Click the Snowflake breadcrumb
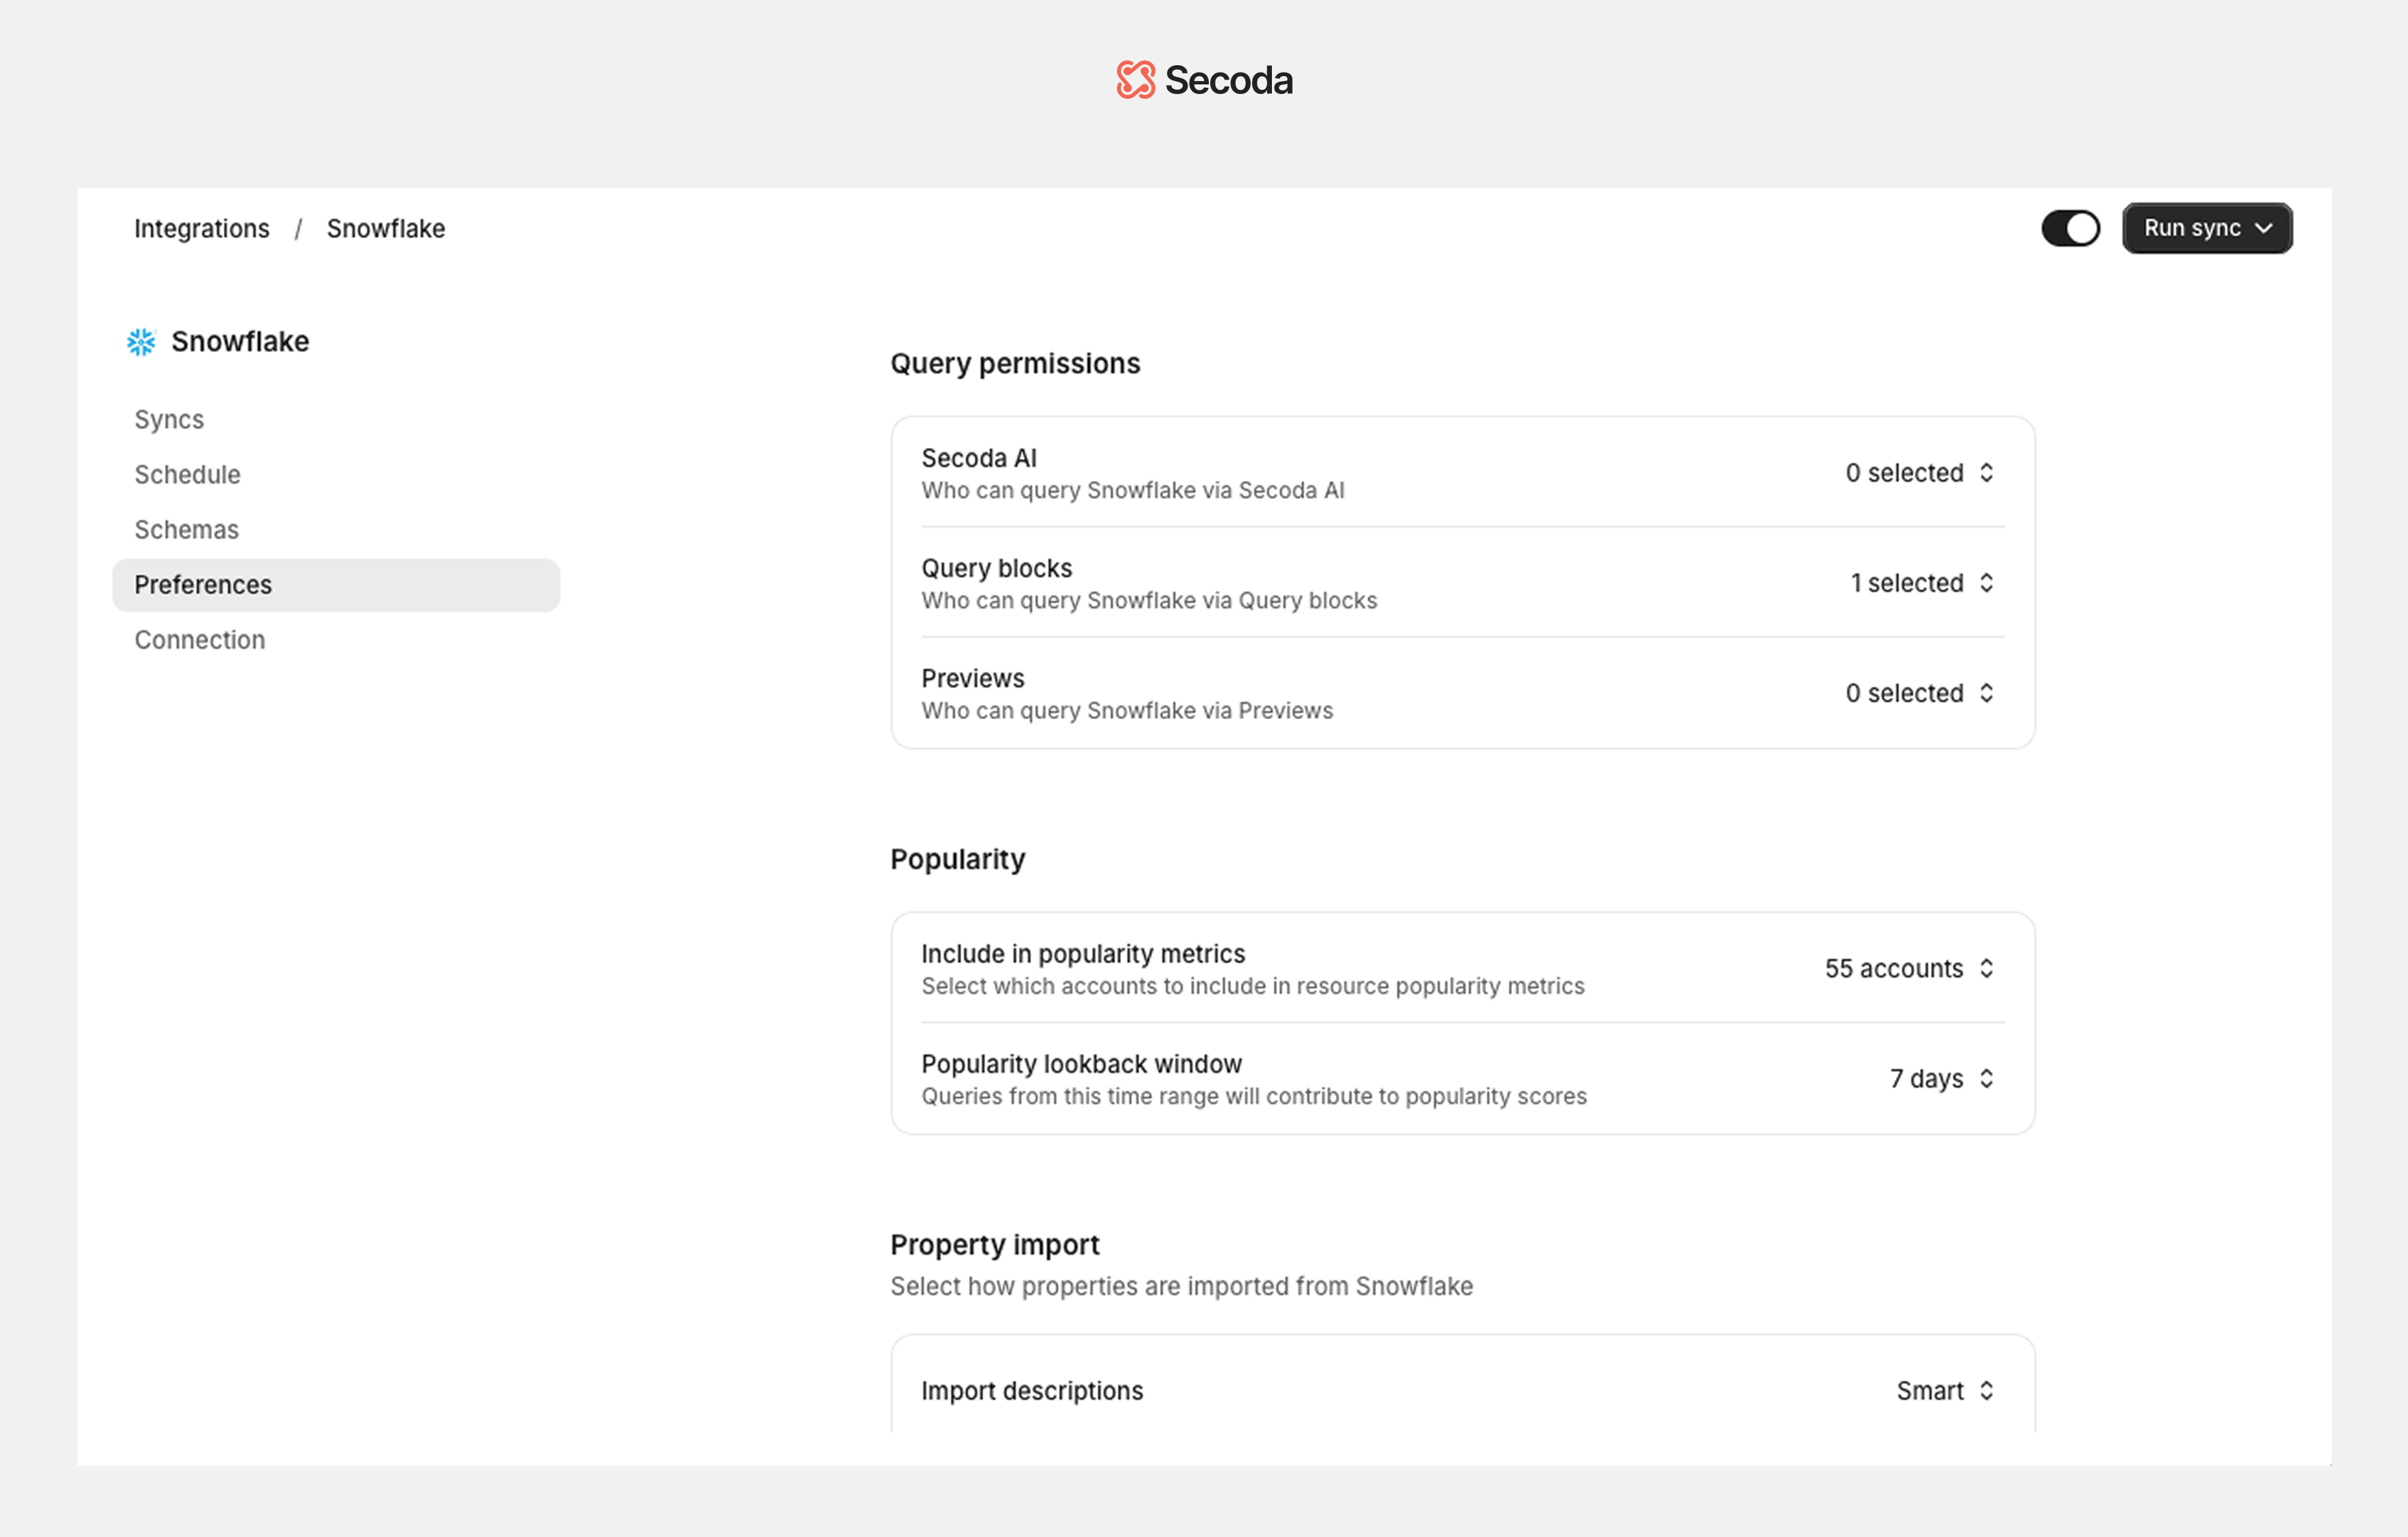 click(386, 228)
